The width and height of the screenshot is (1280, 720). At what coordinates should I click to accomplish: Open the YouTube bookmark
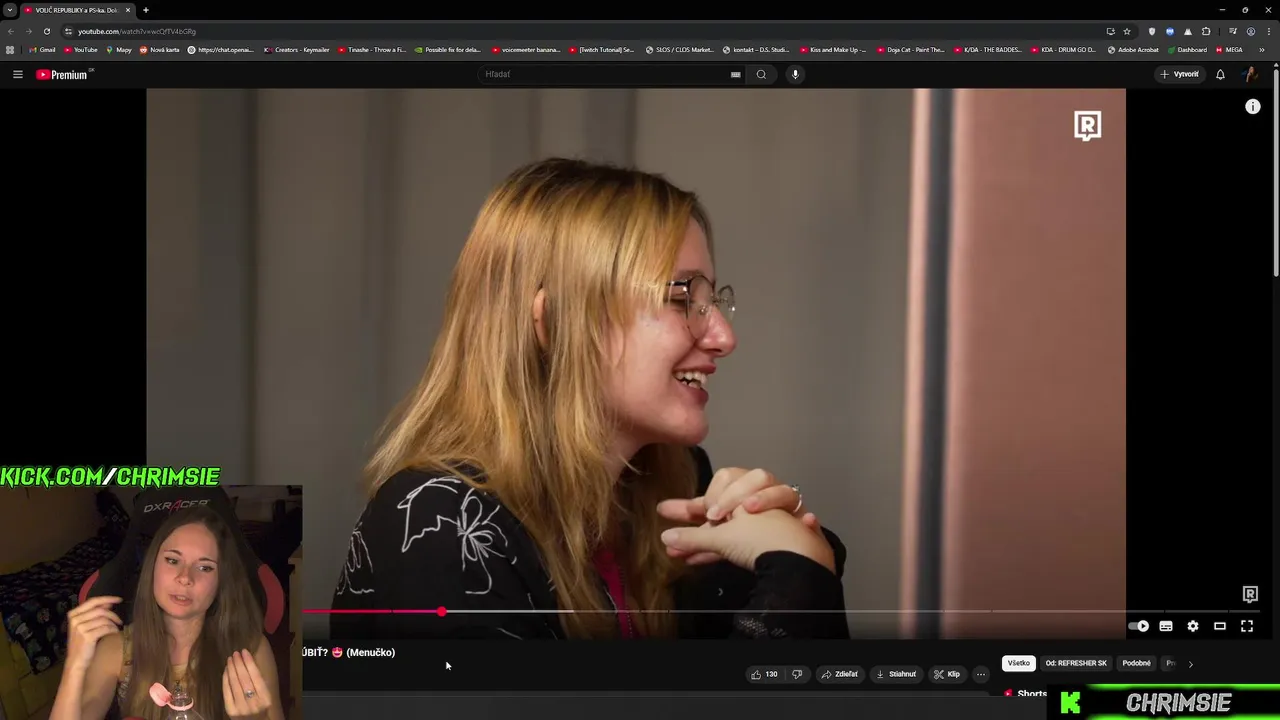pos(80,50)
